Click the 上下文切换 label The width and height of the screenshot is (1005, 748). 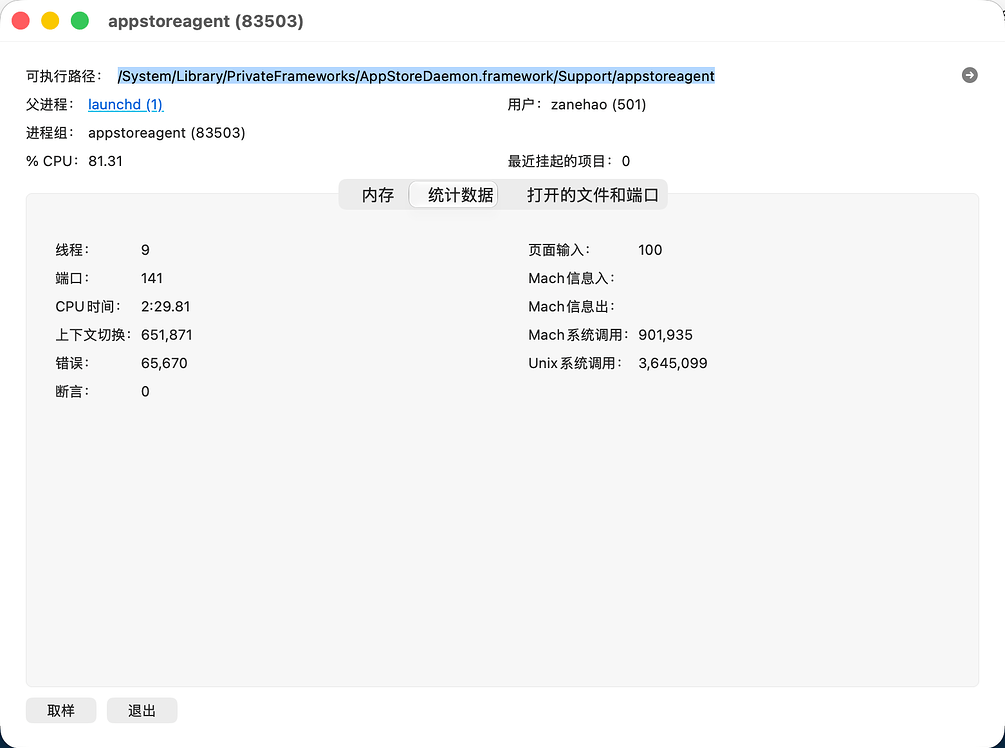tap(93, 335)
